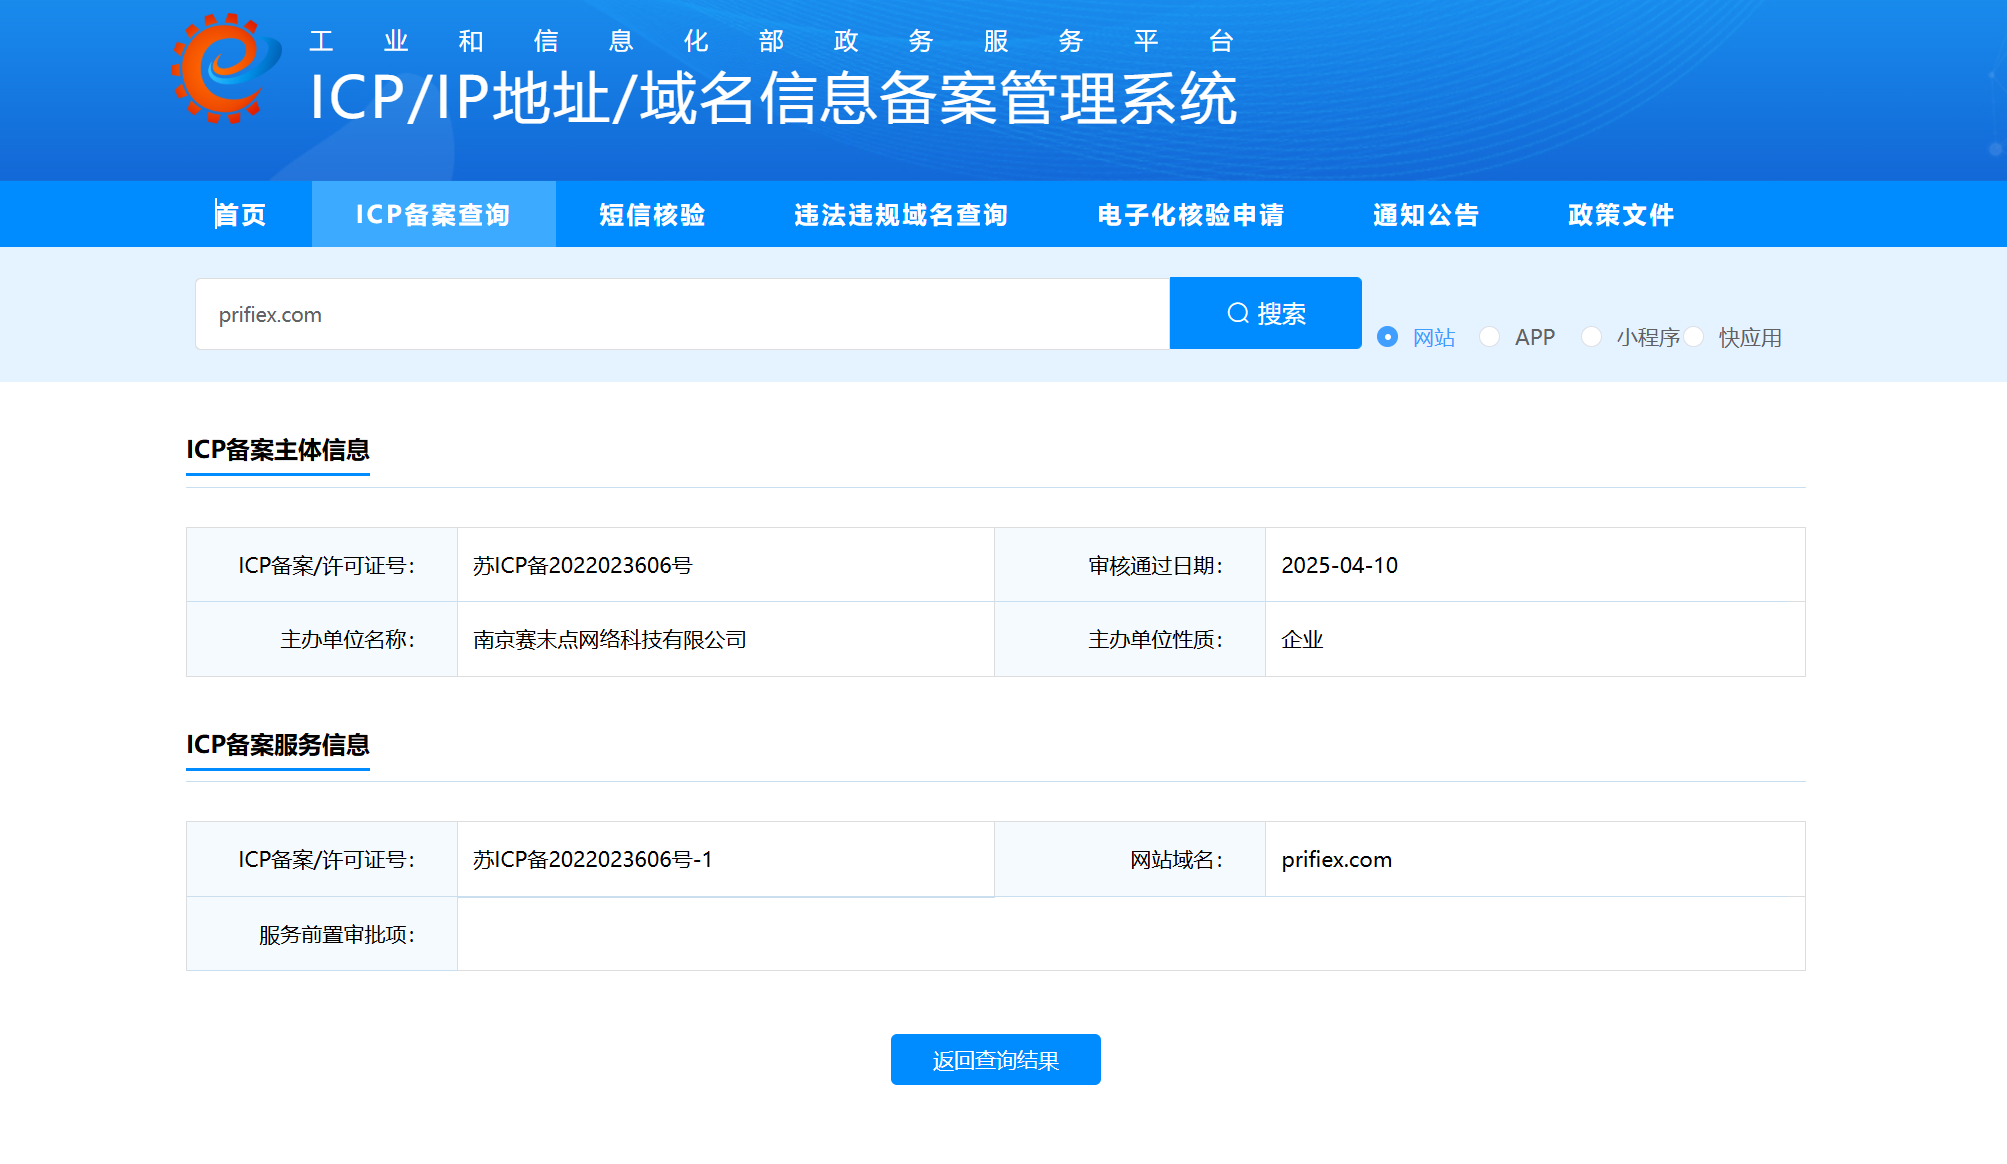Go to 短信核验 menu item
Screen dimensions: 2007x1164
[x=652, y=214]
